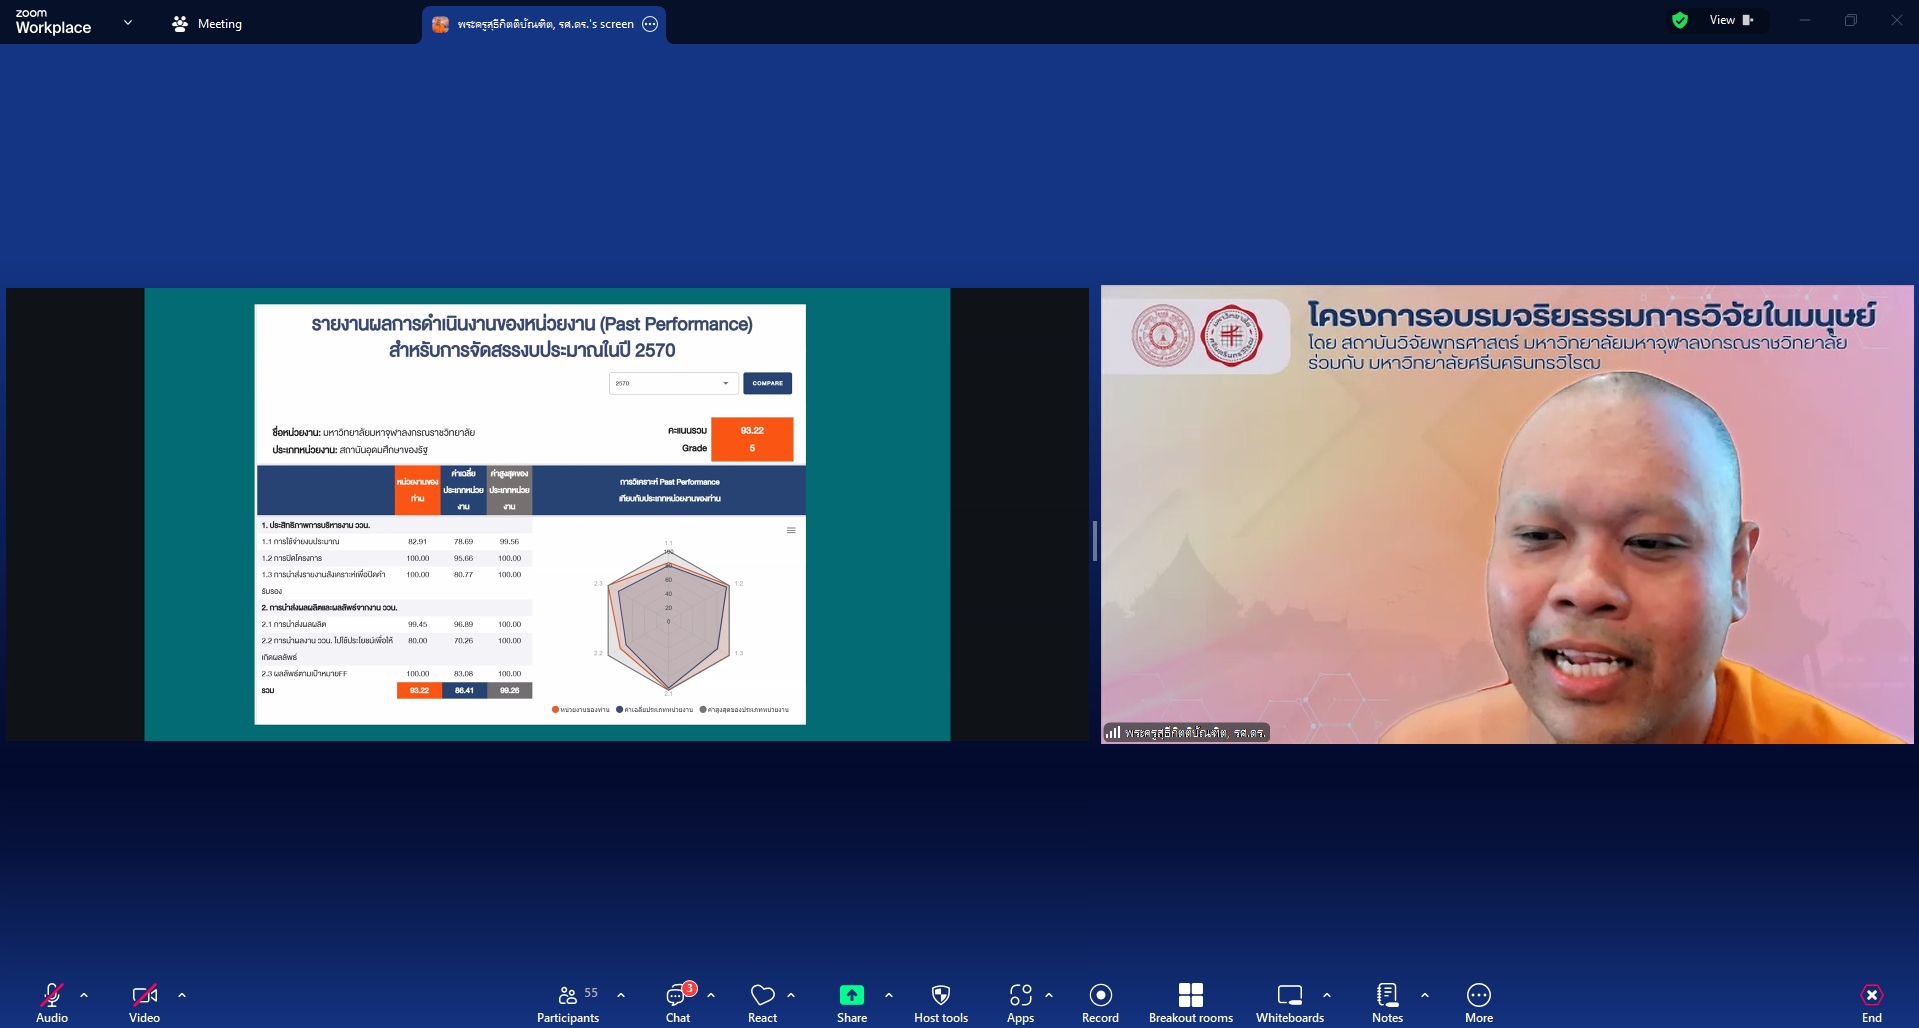Open the React emoji menu
Screen dimensions: 1919x1028
click(x=762, y=1002)
